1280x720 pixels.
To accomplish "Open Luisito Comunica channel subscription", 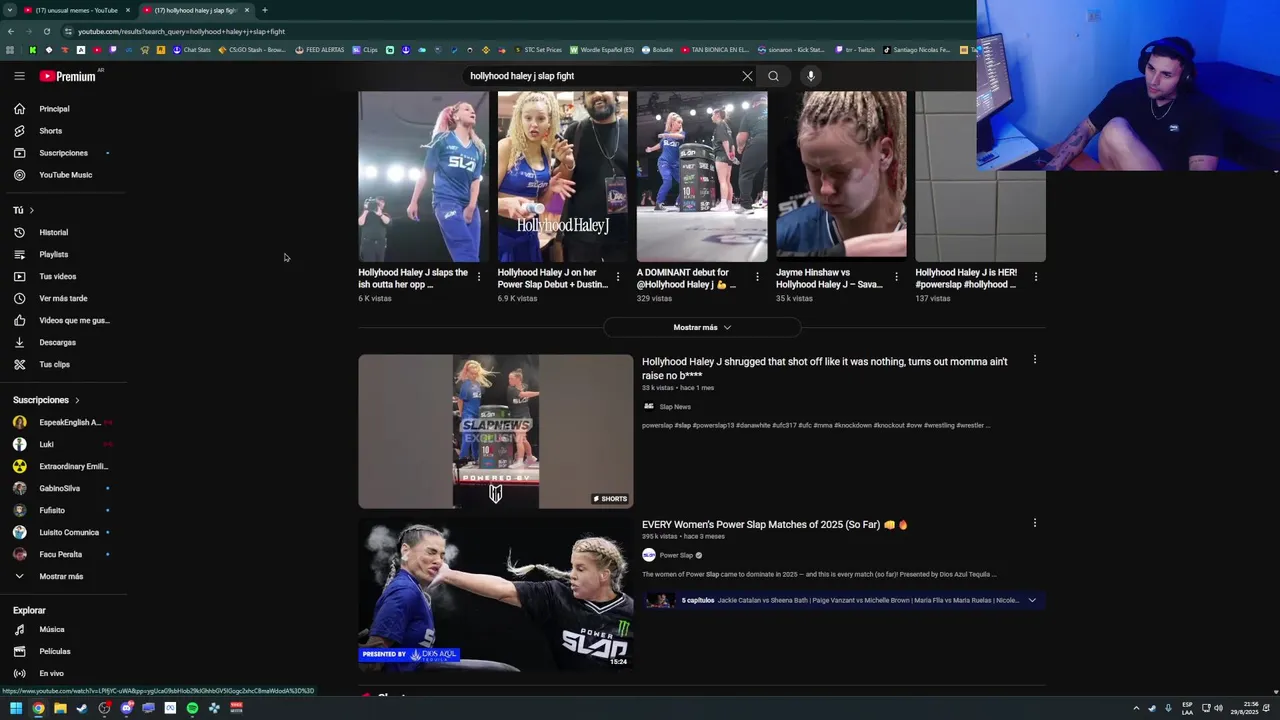I will 63,532.
